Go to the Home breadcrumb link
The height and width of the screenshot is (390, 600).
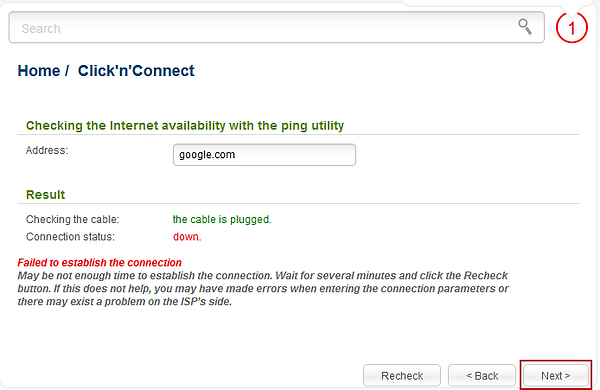pos(39,71)
